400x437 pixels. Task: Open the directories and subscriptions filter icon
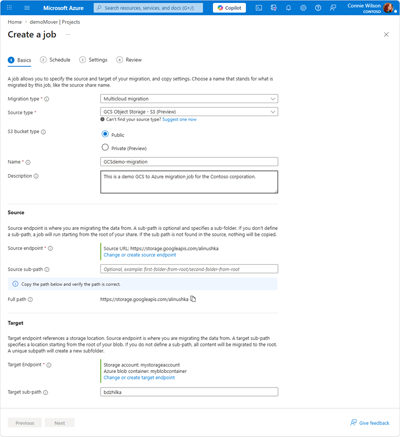(x=274, y=8)
